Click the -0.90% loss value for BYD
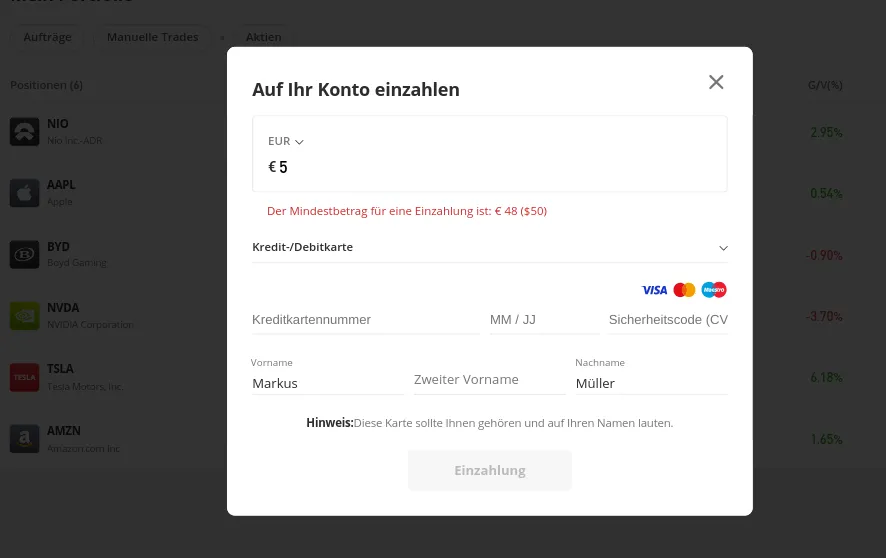 coord(824,255)
